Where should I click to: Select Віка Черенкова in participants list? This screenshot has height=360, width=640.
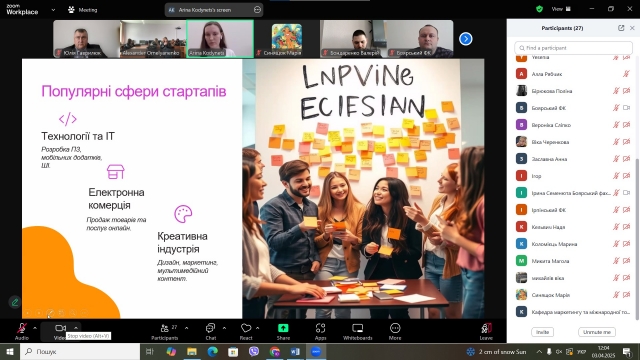[571, 142]
